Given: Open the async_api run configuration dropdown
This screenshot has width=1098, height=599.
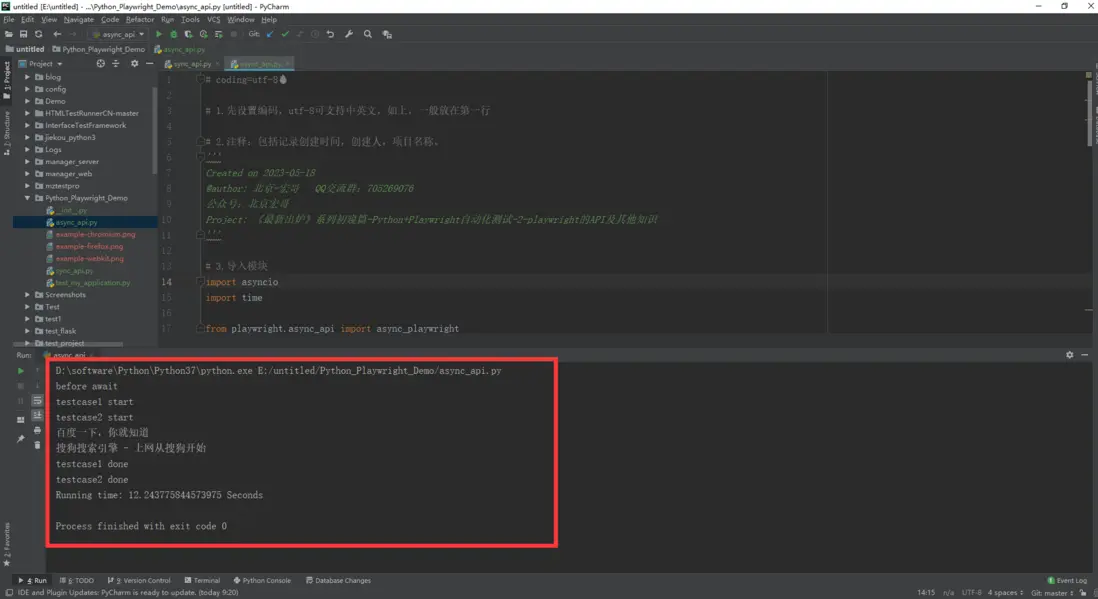Looking at the screenshot, I should coord(118,34).
